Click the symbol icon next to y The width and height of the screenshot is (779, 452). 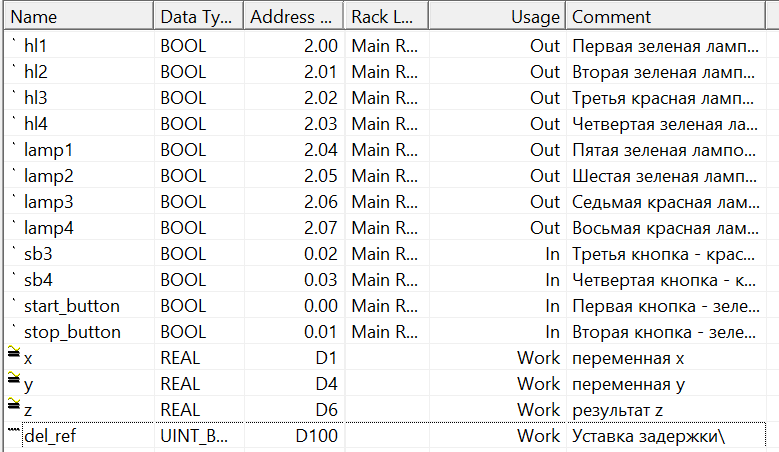(14, 378)
